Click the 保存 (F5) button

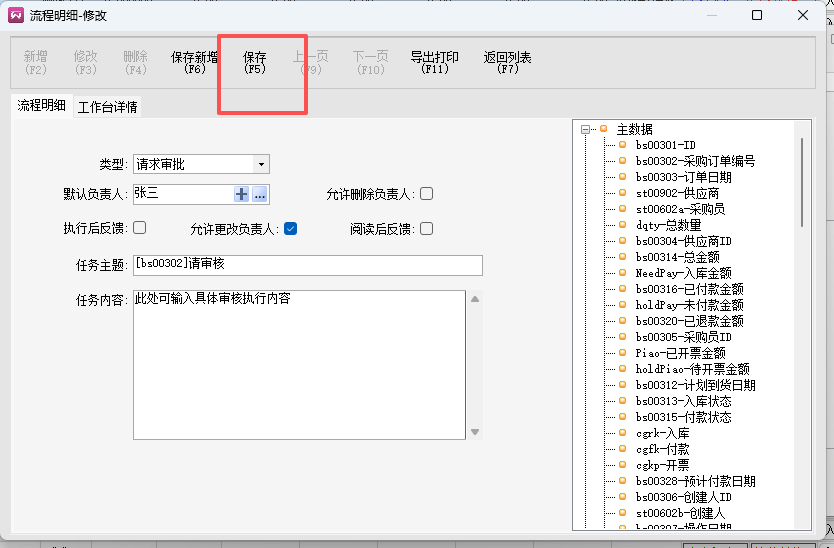coord(255,63)
